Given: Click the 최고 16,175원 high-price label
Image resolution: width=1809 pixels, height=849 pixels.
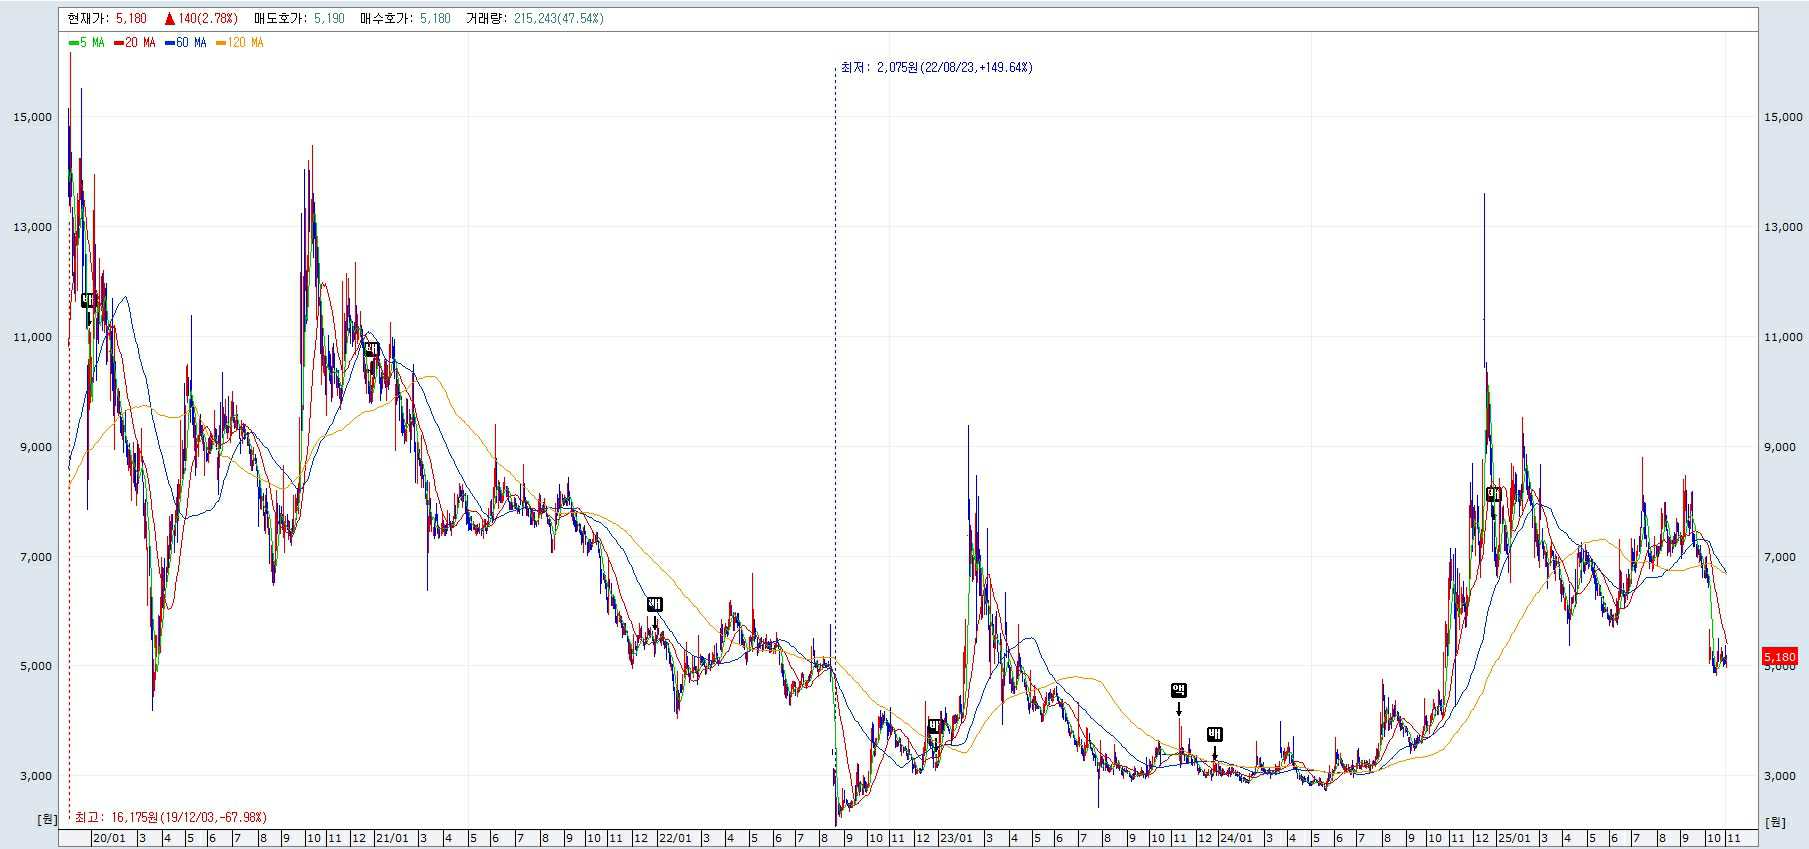Looking at the screenshot, I should pos(171,817).
